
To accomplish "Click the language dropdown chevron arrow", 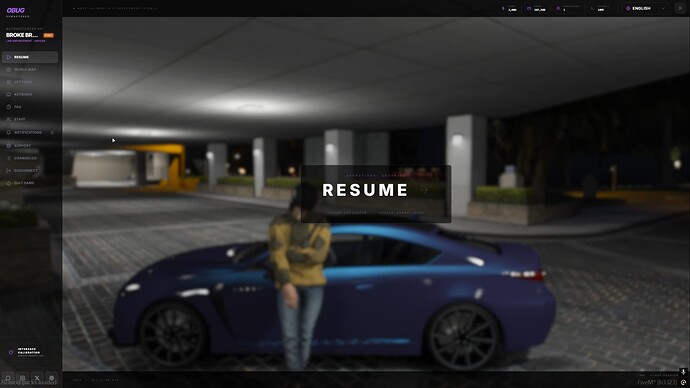I will [x=663, y=8].
